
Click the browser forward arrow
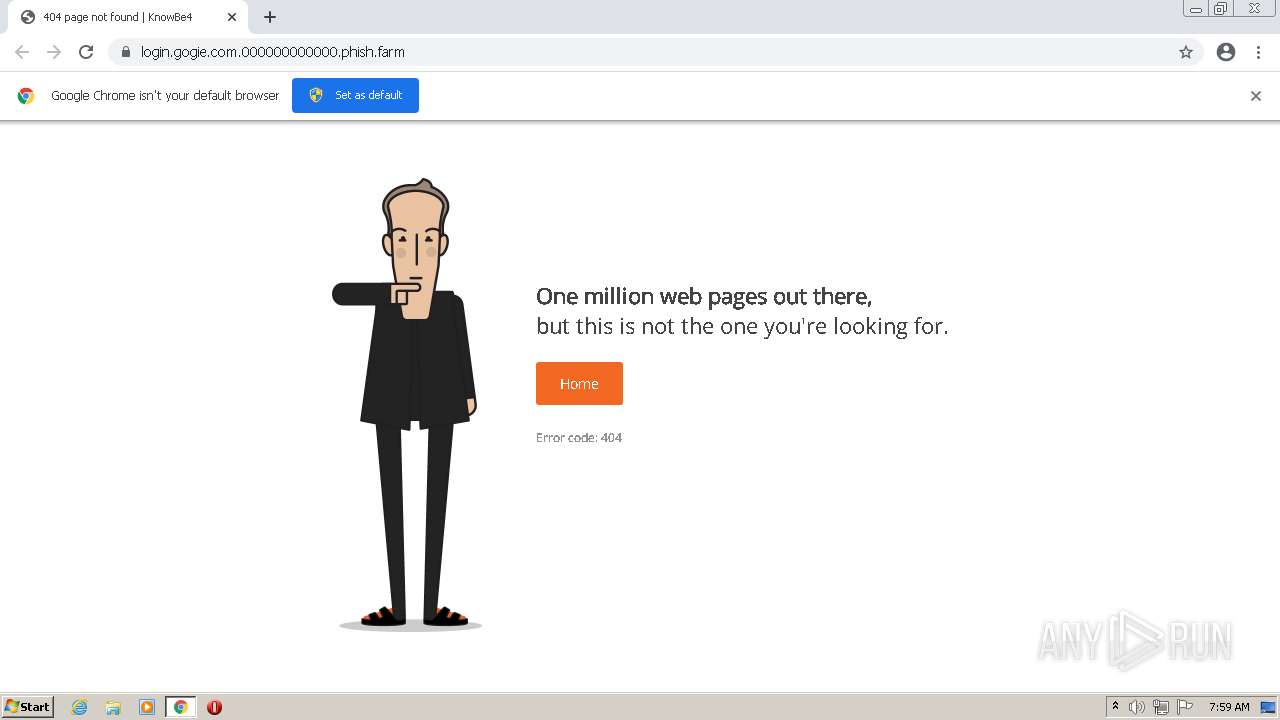pos(54,52)
